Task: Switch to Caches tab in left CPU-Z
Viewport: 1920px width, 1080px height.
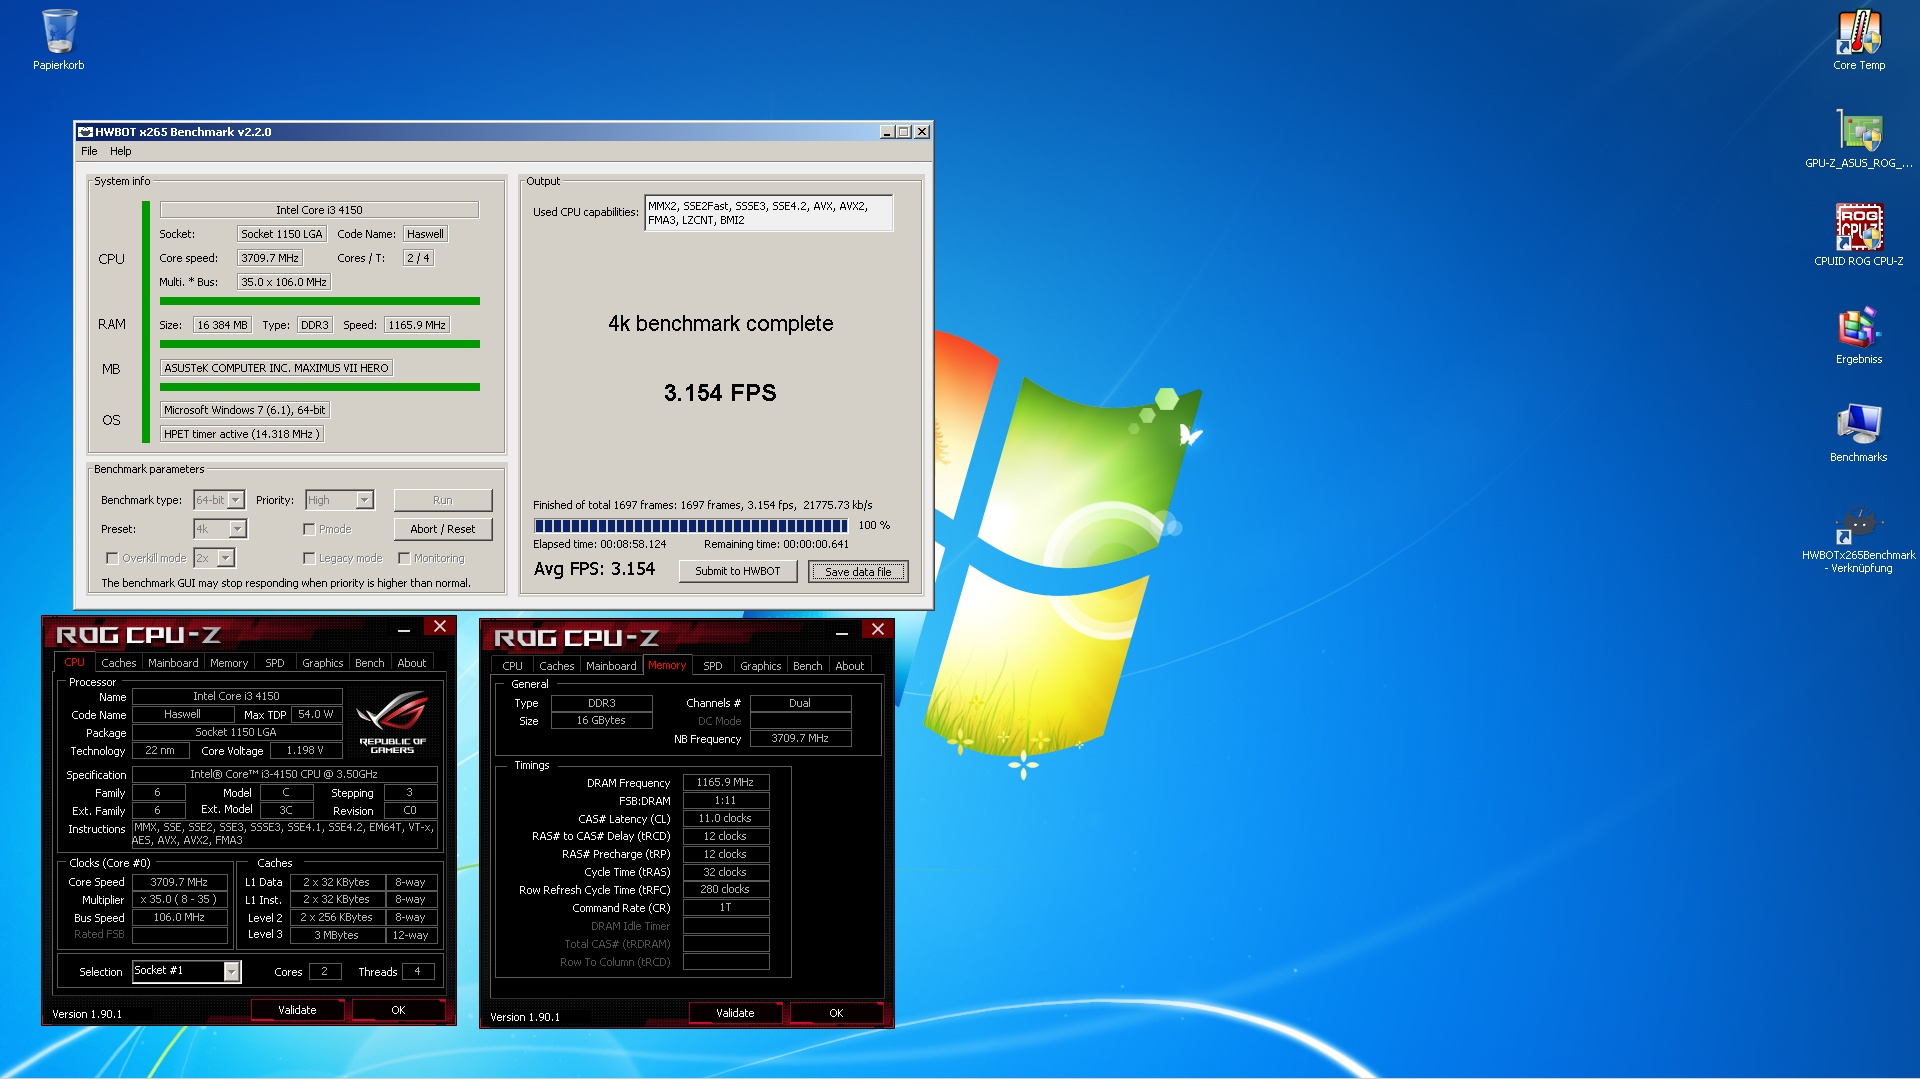Action: pyautogui.click(x=119, y=663)
